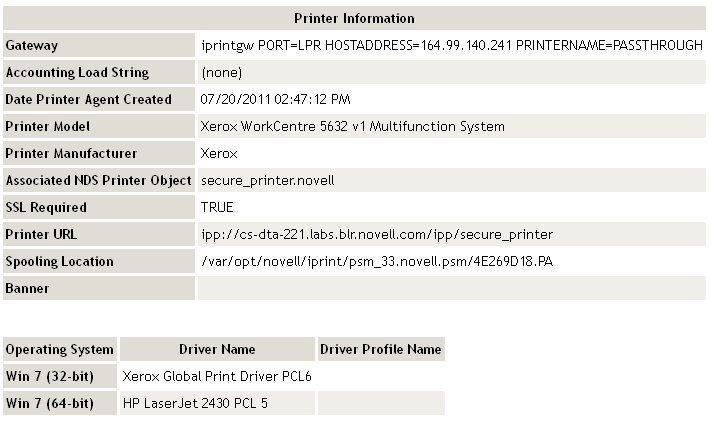Click the SSL Required TRUE value

(217, 208)
